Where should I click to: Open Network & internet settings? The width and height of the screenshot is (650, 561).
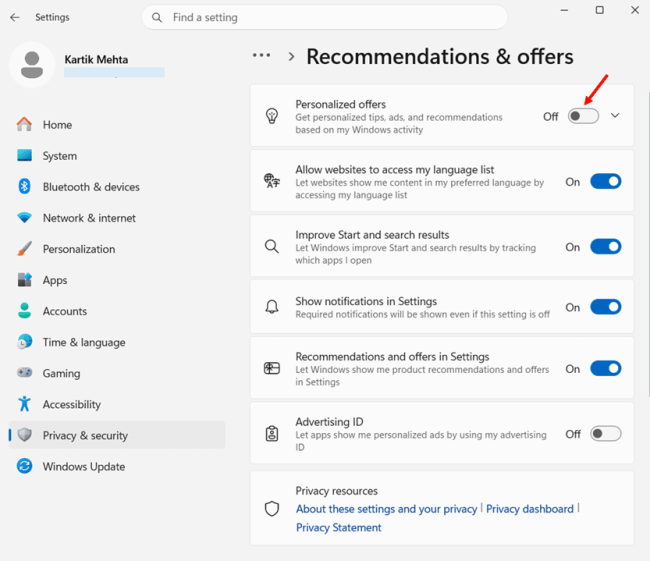(117, 218)
